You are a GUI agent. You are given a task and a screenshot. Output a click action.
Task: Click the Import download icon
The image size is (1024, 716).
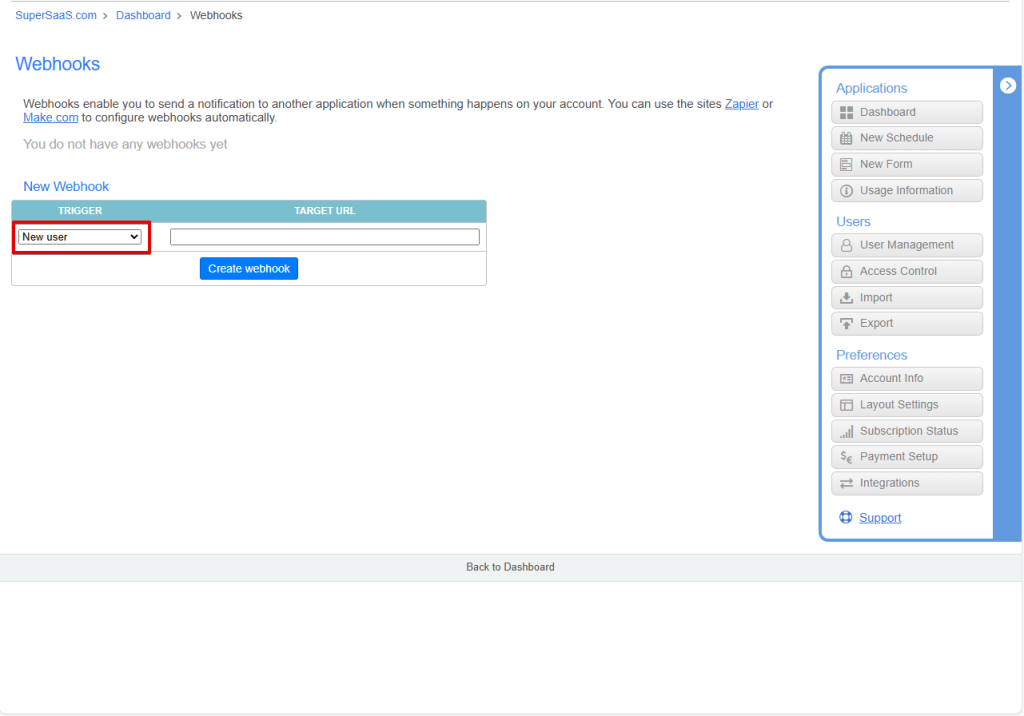tap(846, 298)
